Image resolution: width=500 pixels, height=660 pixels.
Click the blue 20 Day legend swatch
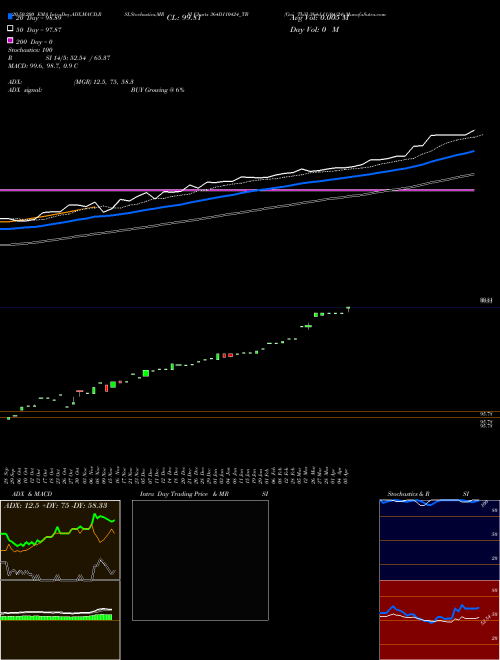10,16
